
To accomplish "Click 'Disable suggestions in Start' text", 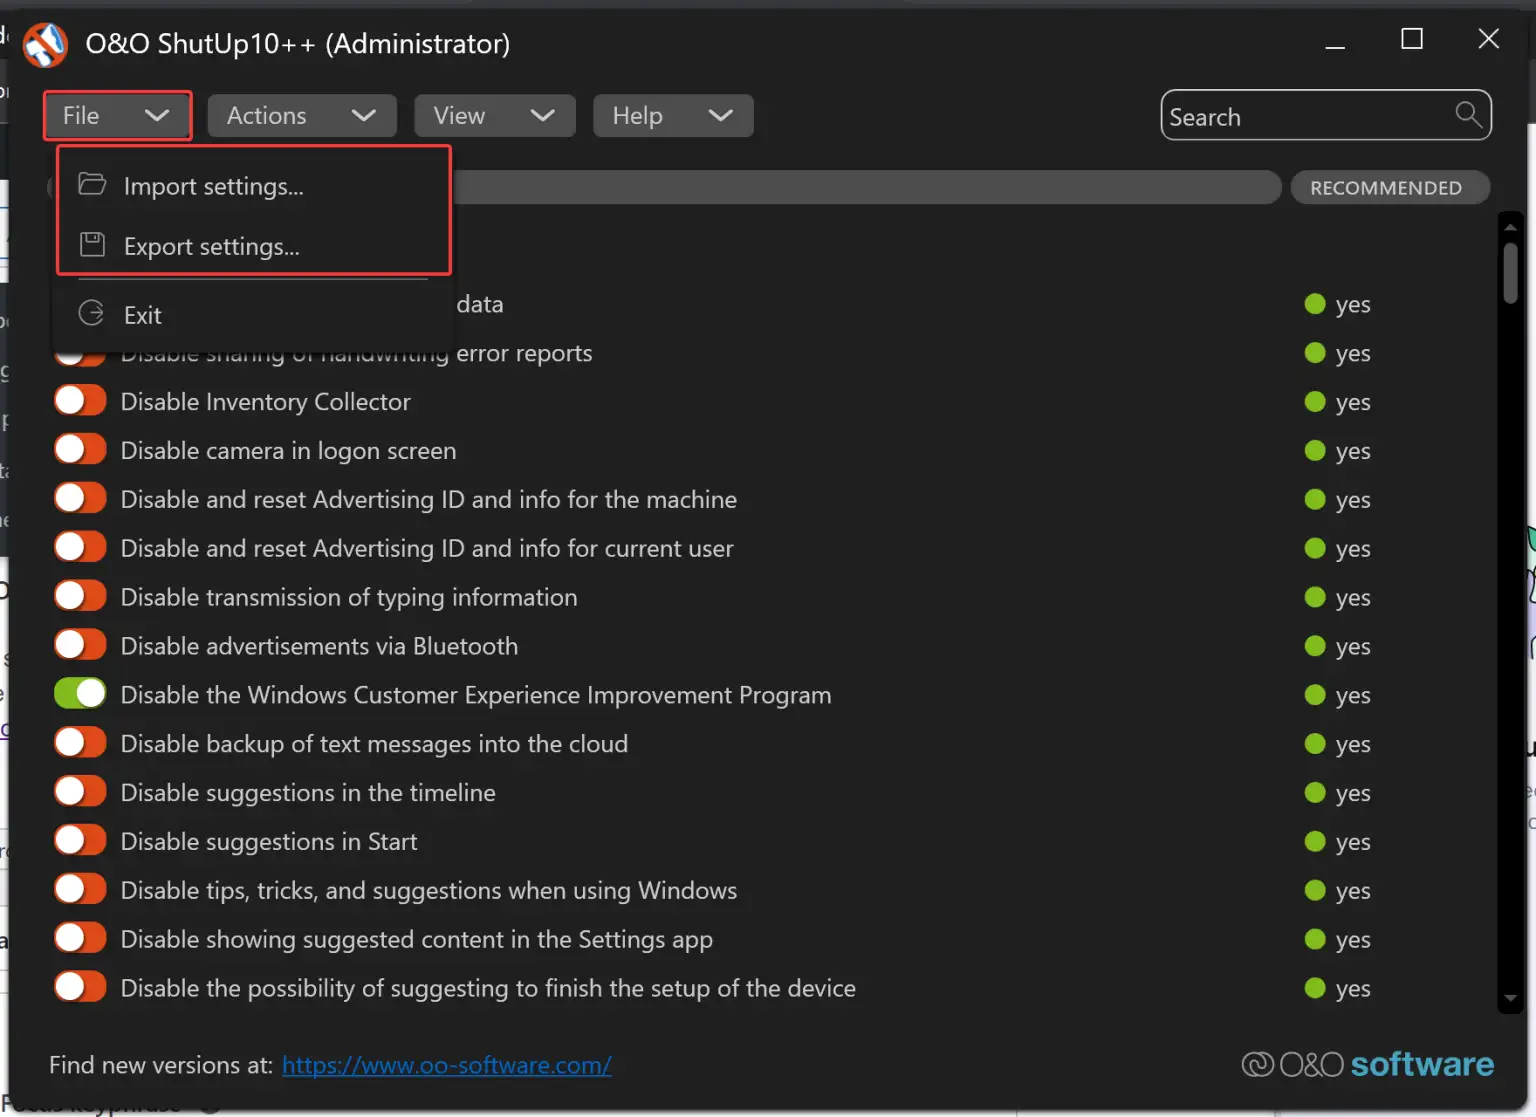I will (x=269, y=842).
